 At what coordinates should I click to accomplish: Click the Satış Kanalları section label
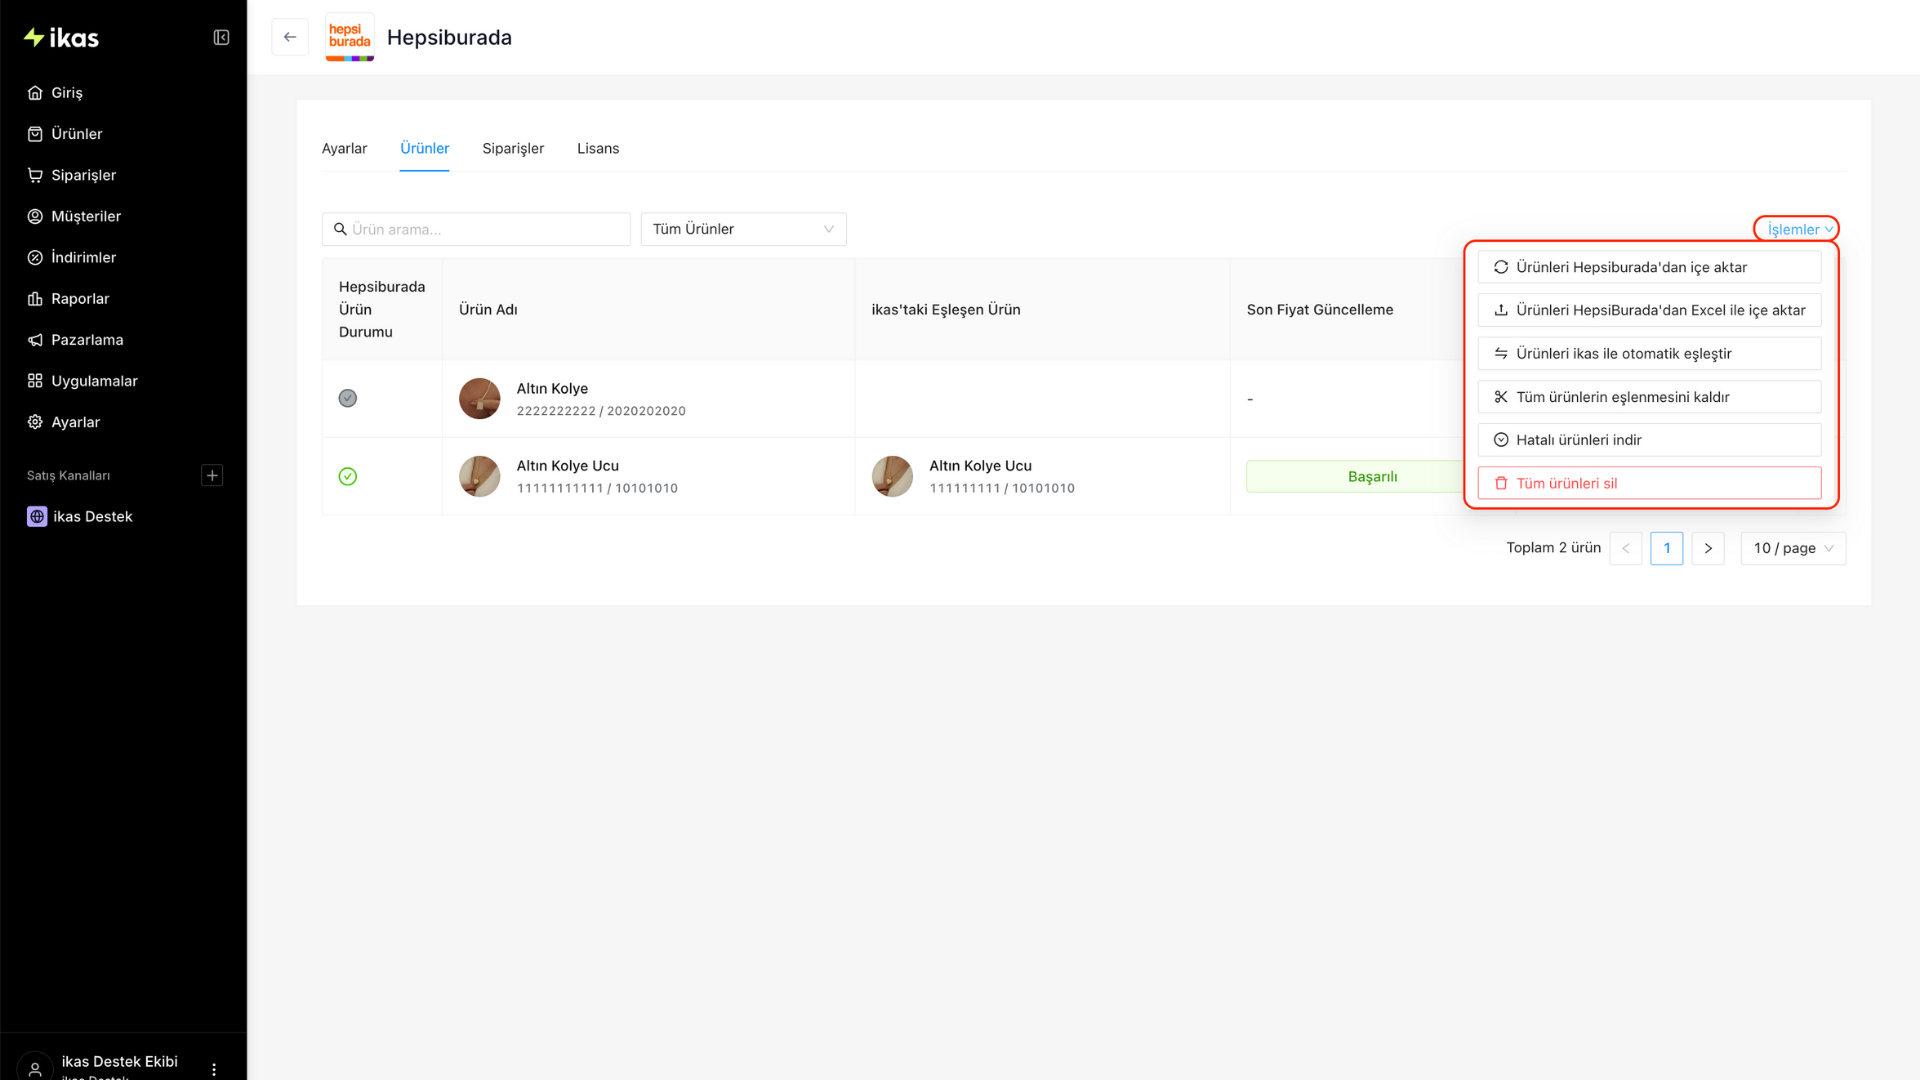[x=68, y=476]
